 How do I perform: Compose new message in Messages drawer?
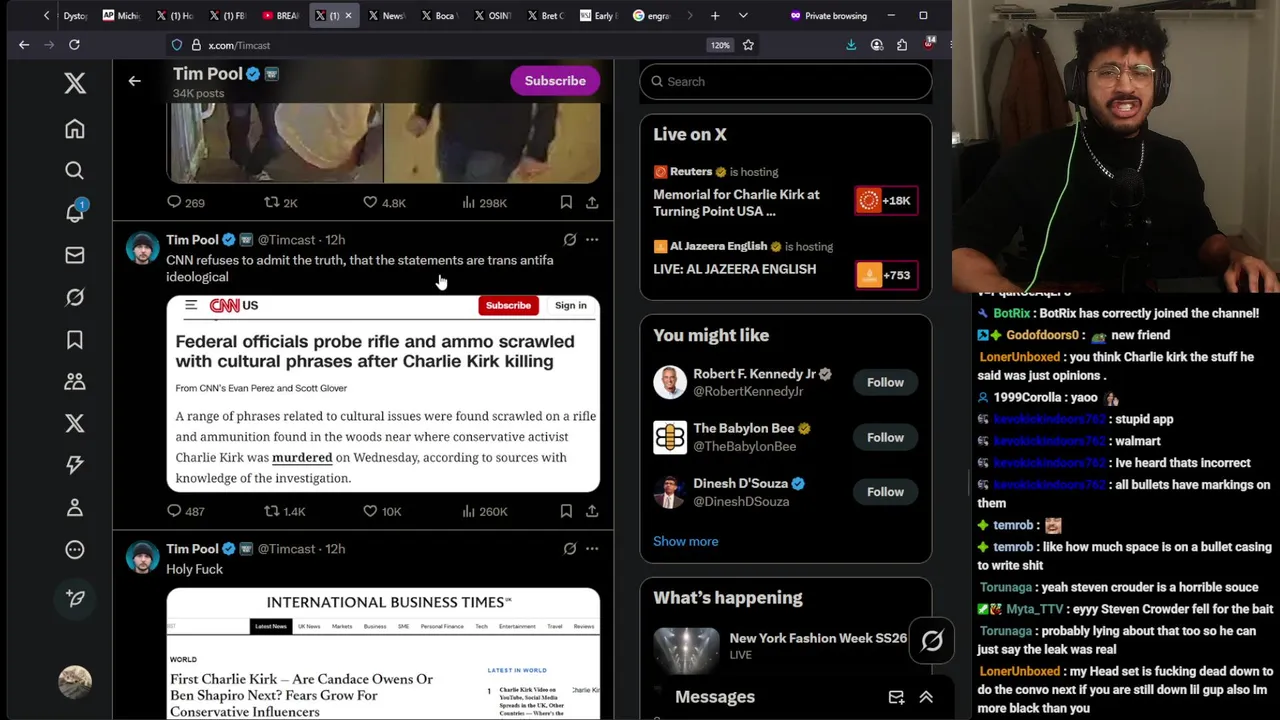tap(896, 697)
